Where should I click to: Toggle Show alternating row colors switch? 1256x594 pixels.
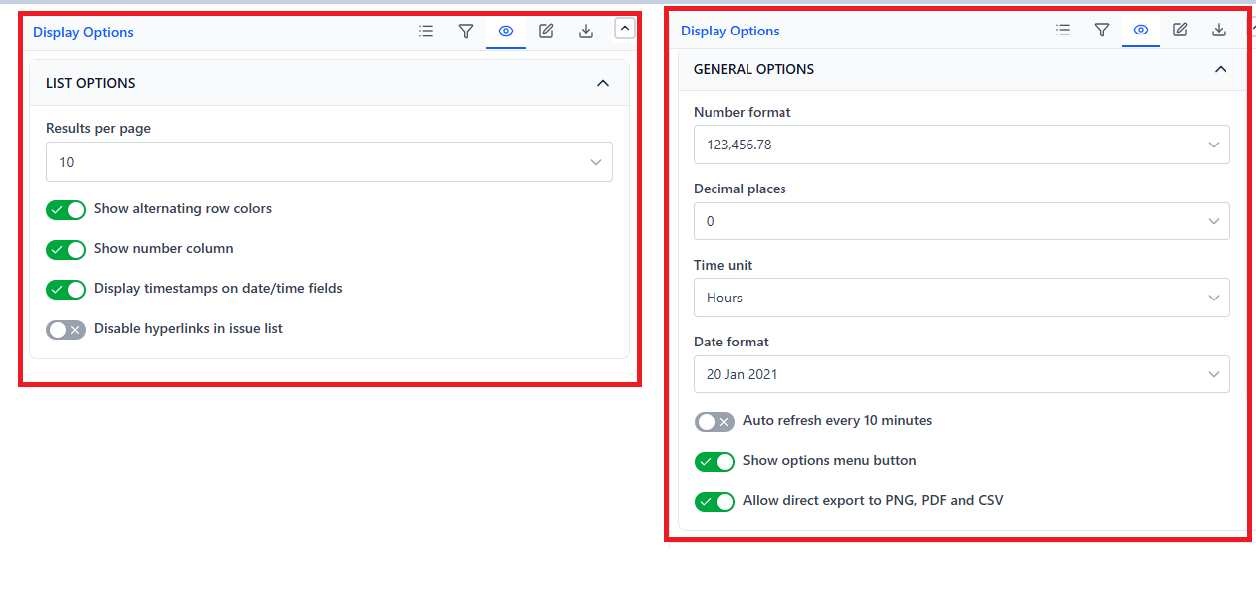click(x=66, y=209)
